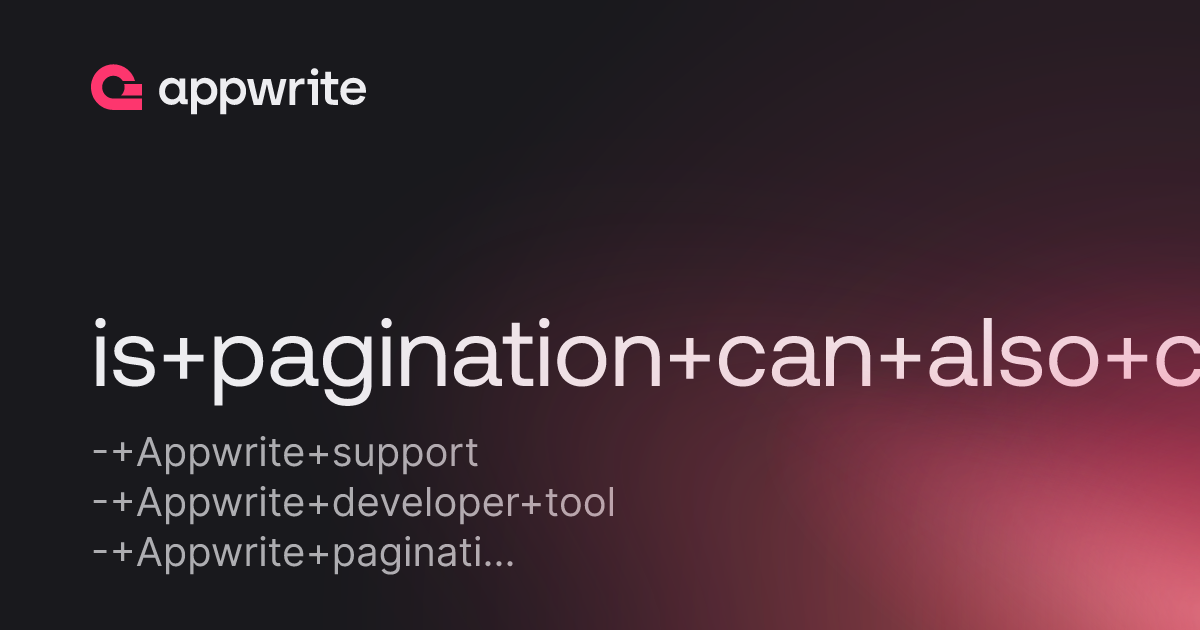Select the "-+Appwrite+support" line
The image size is (1200, 630).
pyautogui.click(x=285, y=454)
